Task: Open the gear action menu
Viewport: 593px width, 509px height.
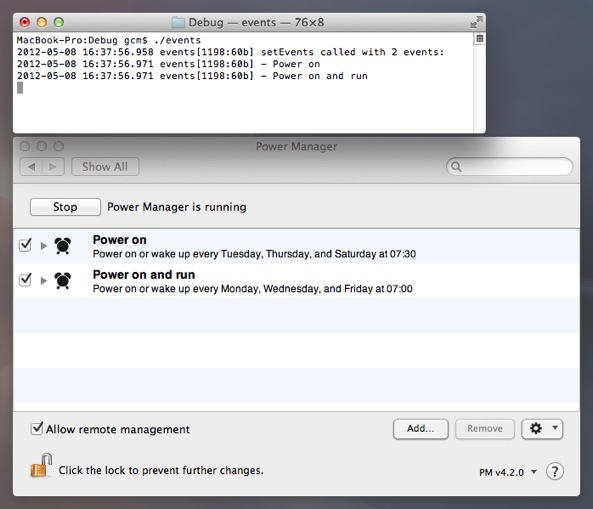Action: (542, 429)
